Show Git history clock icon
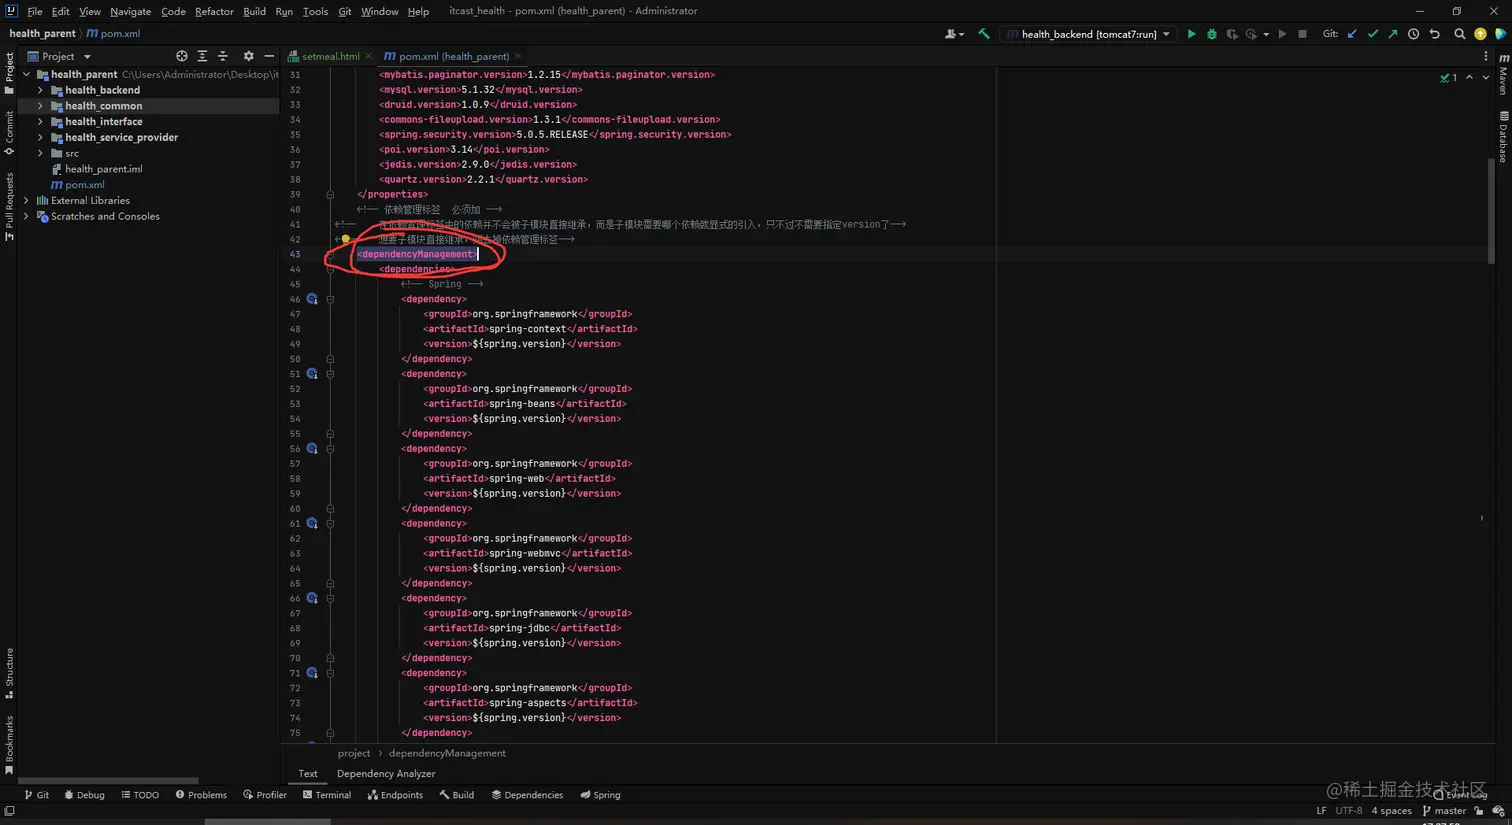This screenshot has height=825, width=1512. [1413, 34]
